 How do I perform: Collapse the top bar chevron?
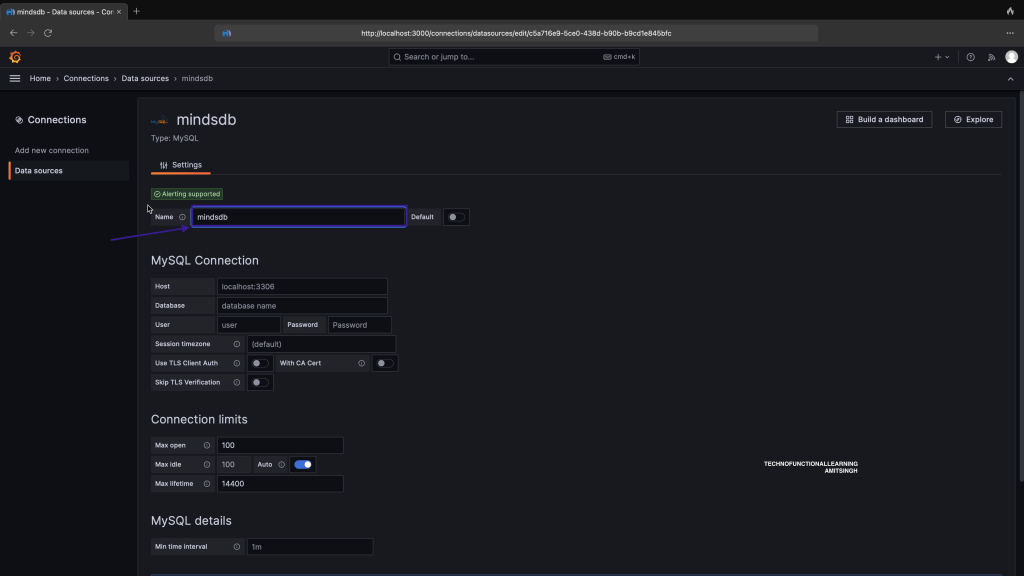pos(1010,78)
